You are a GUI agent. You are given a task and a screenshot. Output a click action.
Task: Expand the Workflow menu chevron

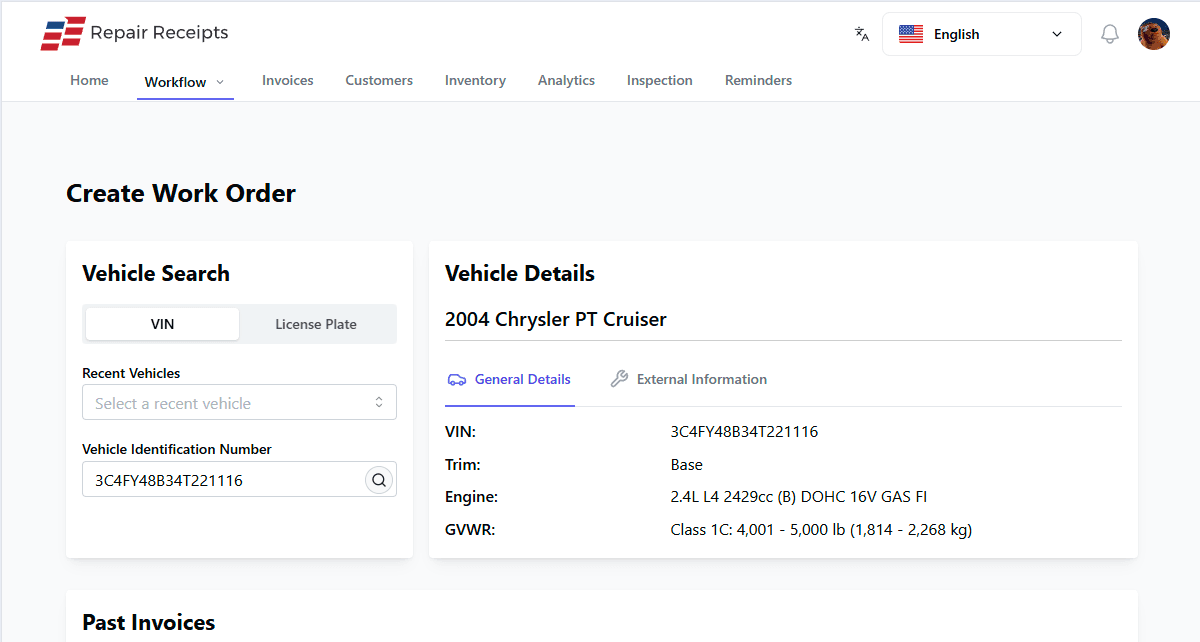[x=220, y=82]
